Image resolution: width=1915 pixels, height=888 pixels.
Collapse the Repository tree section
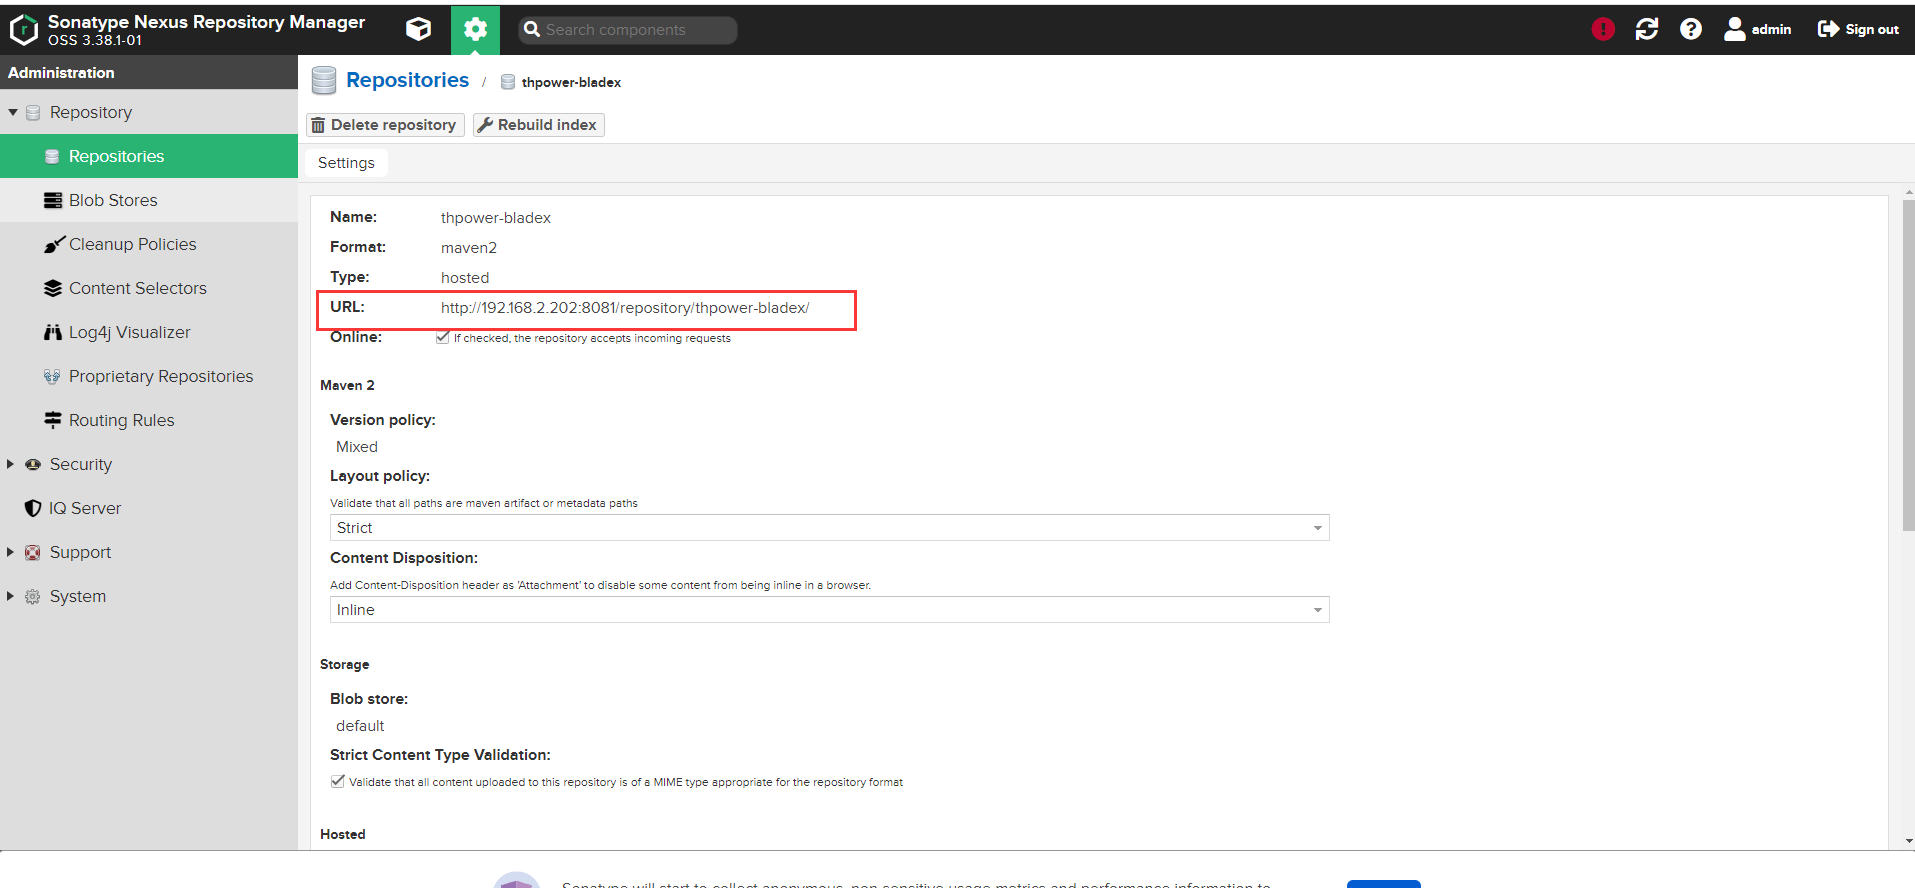[13, 112]
